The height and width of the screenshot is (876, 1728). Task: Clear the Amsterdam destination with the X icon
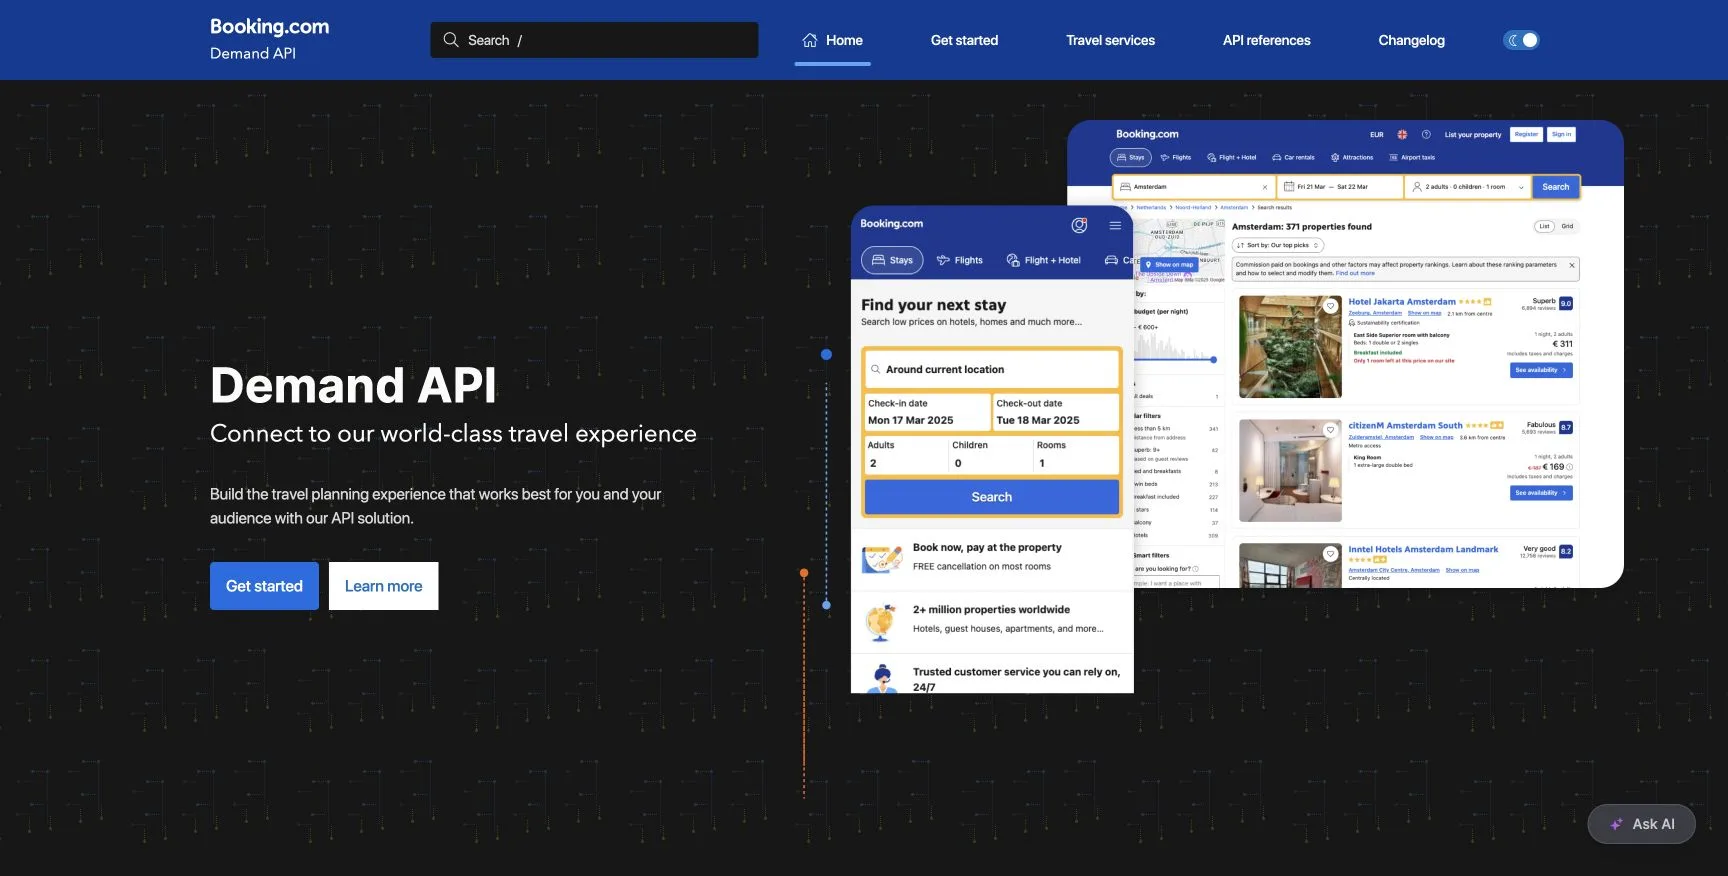tap(1265, 187)
